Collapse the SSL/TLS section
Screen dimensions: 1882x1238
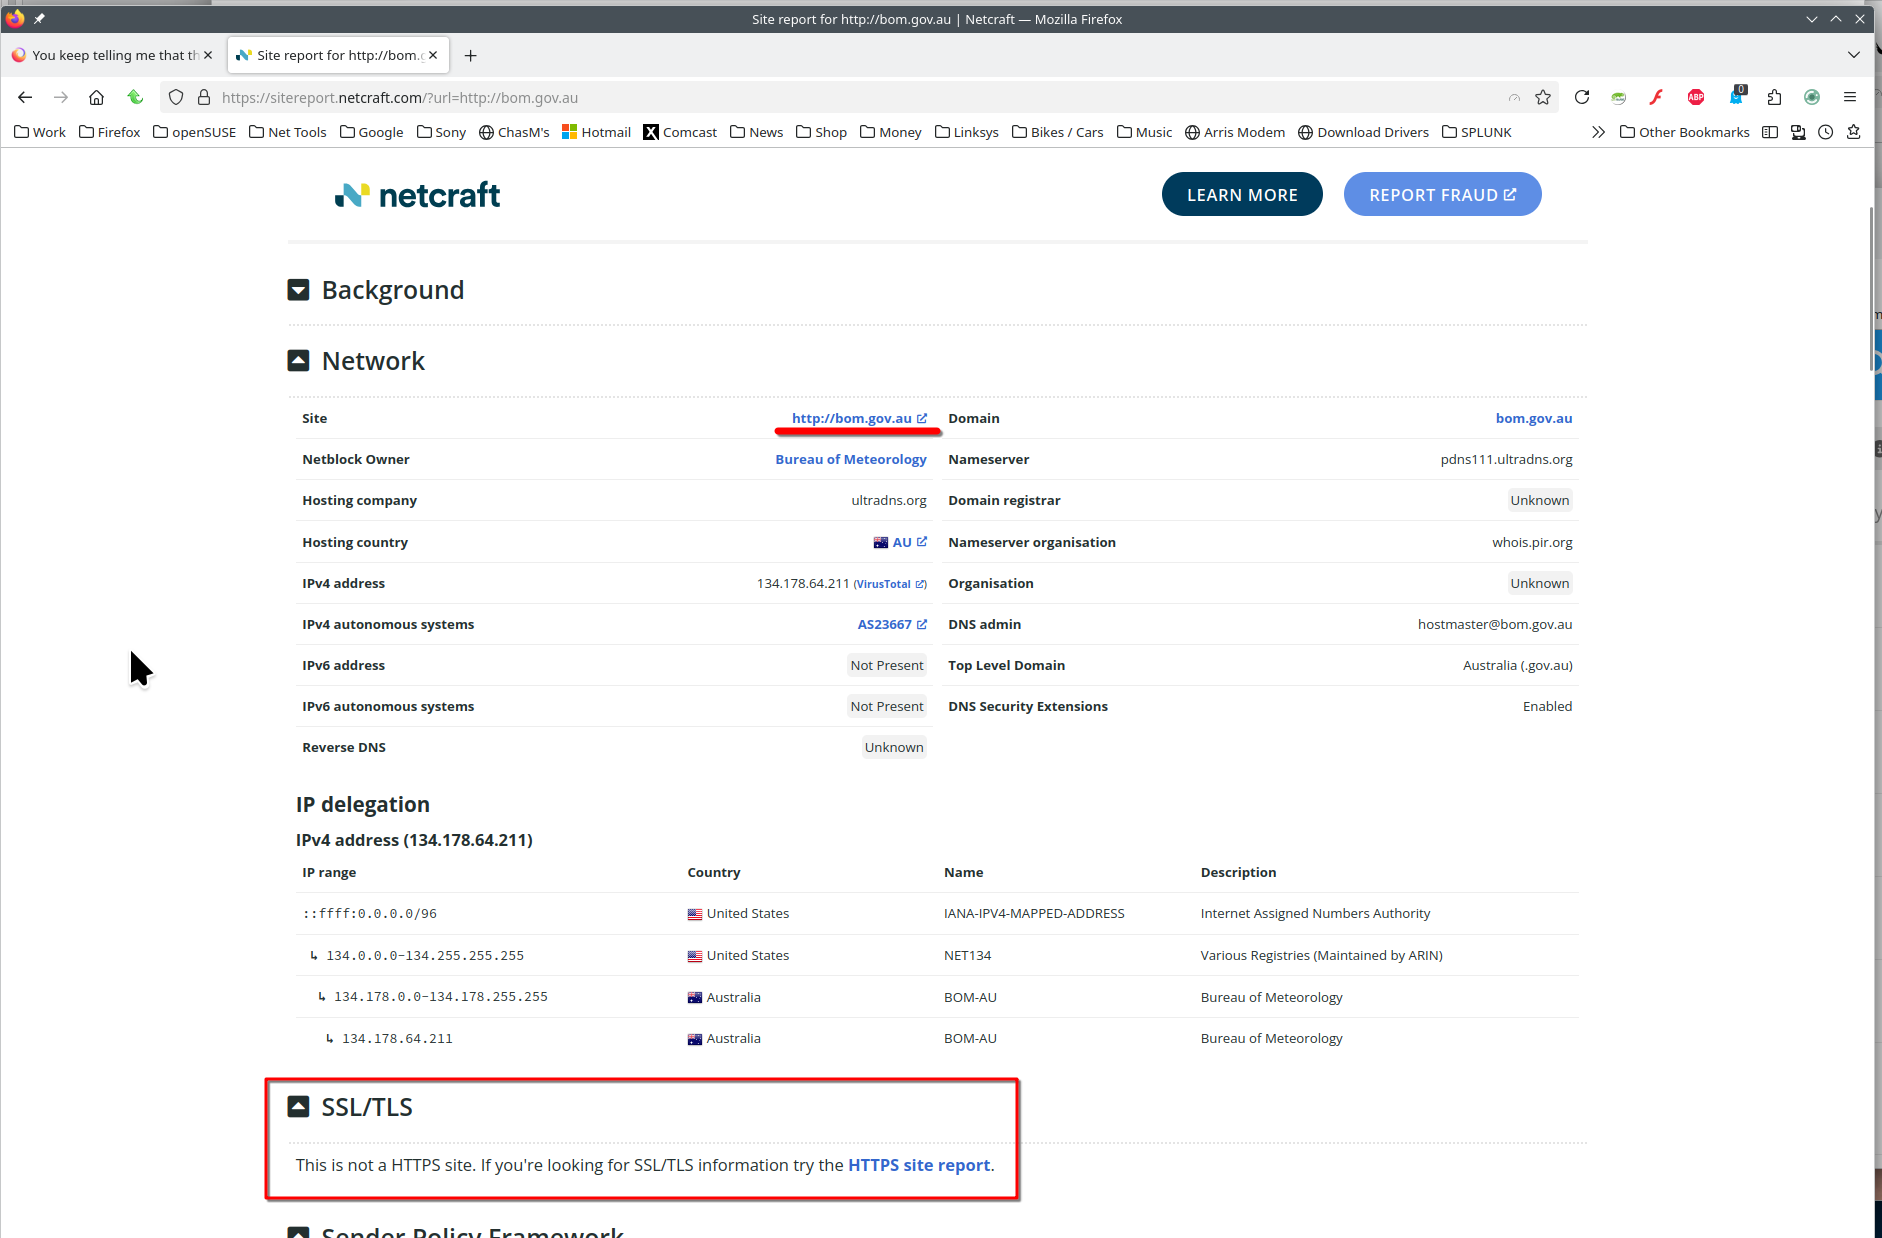click(298, 1107)
